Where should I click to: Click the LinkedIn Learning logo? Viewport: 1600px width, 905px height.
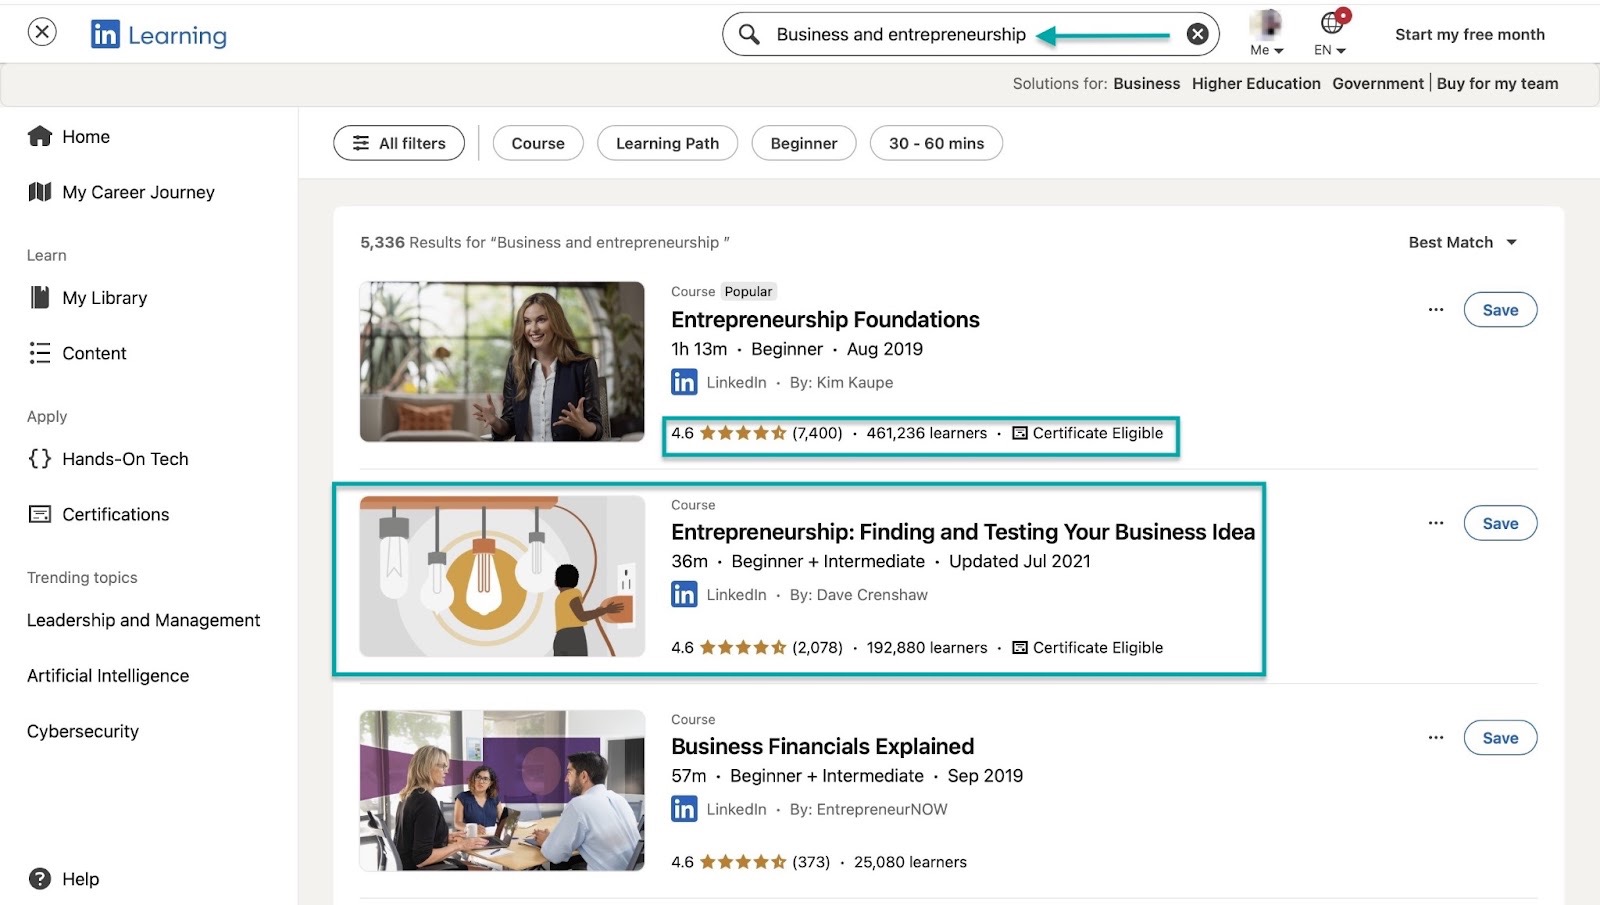[x=158, y=34]
